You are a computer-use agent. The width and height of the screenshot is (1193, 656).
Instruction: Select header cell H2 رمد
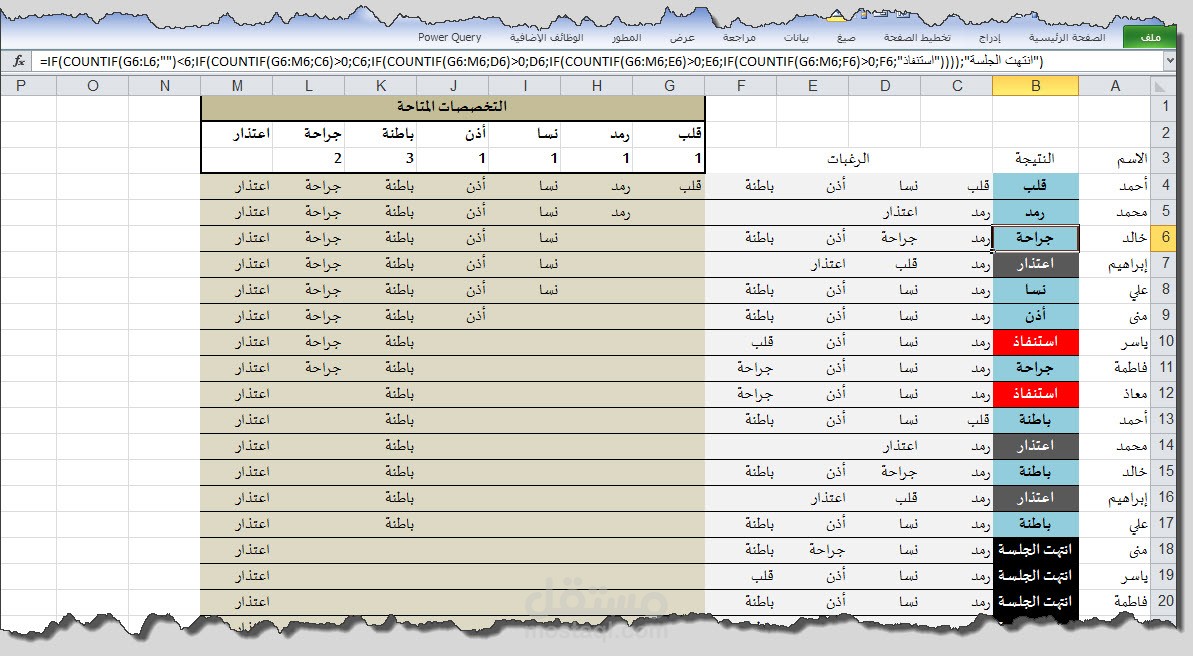pyautogui.click(x=596, y=134)
